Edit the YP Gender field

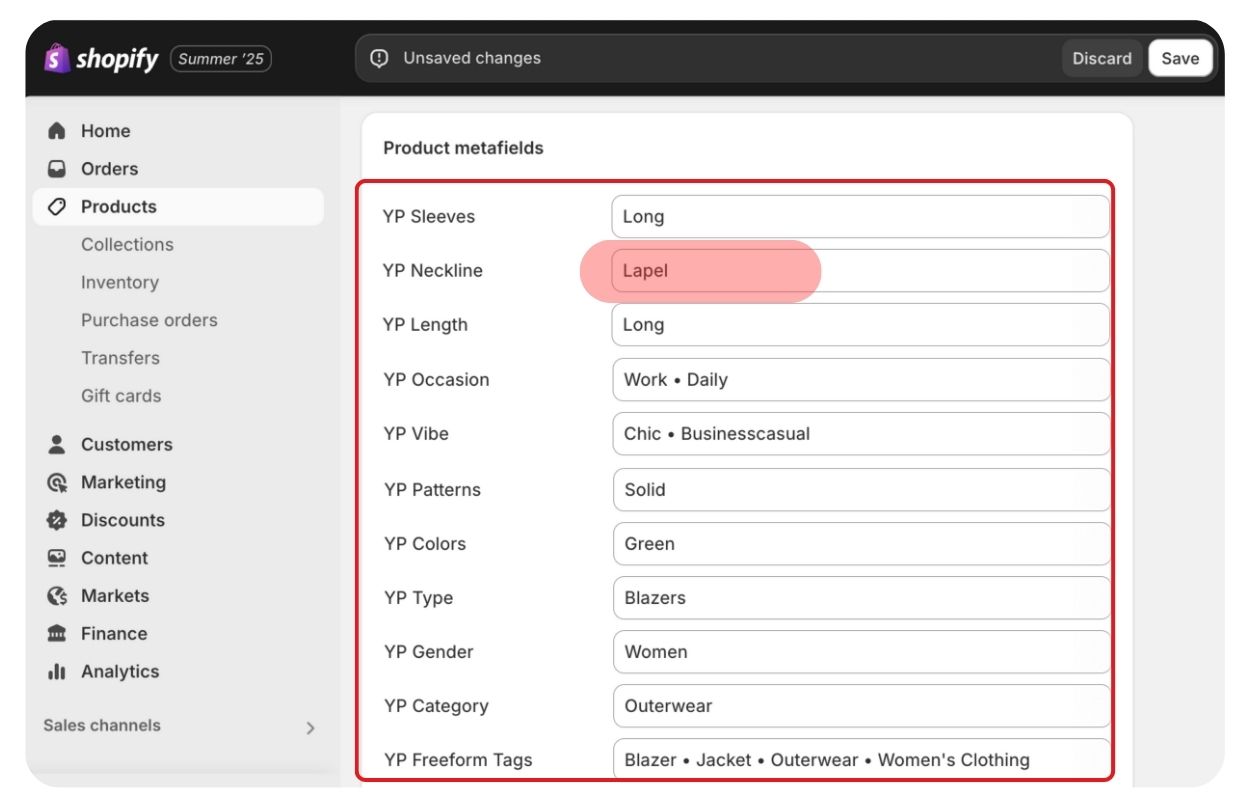click(x=861, y=652)
